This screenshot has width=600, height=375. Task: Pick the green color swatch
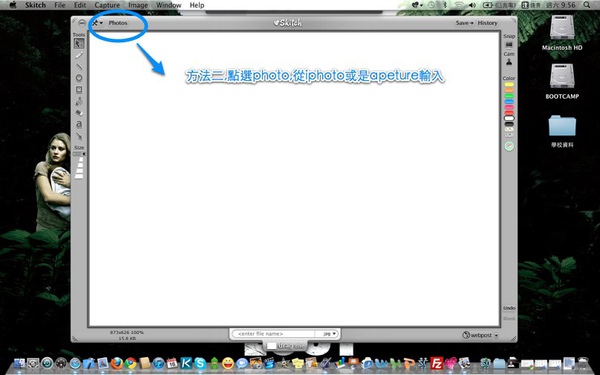[x=509, y=96]
